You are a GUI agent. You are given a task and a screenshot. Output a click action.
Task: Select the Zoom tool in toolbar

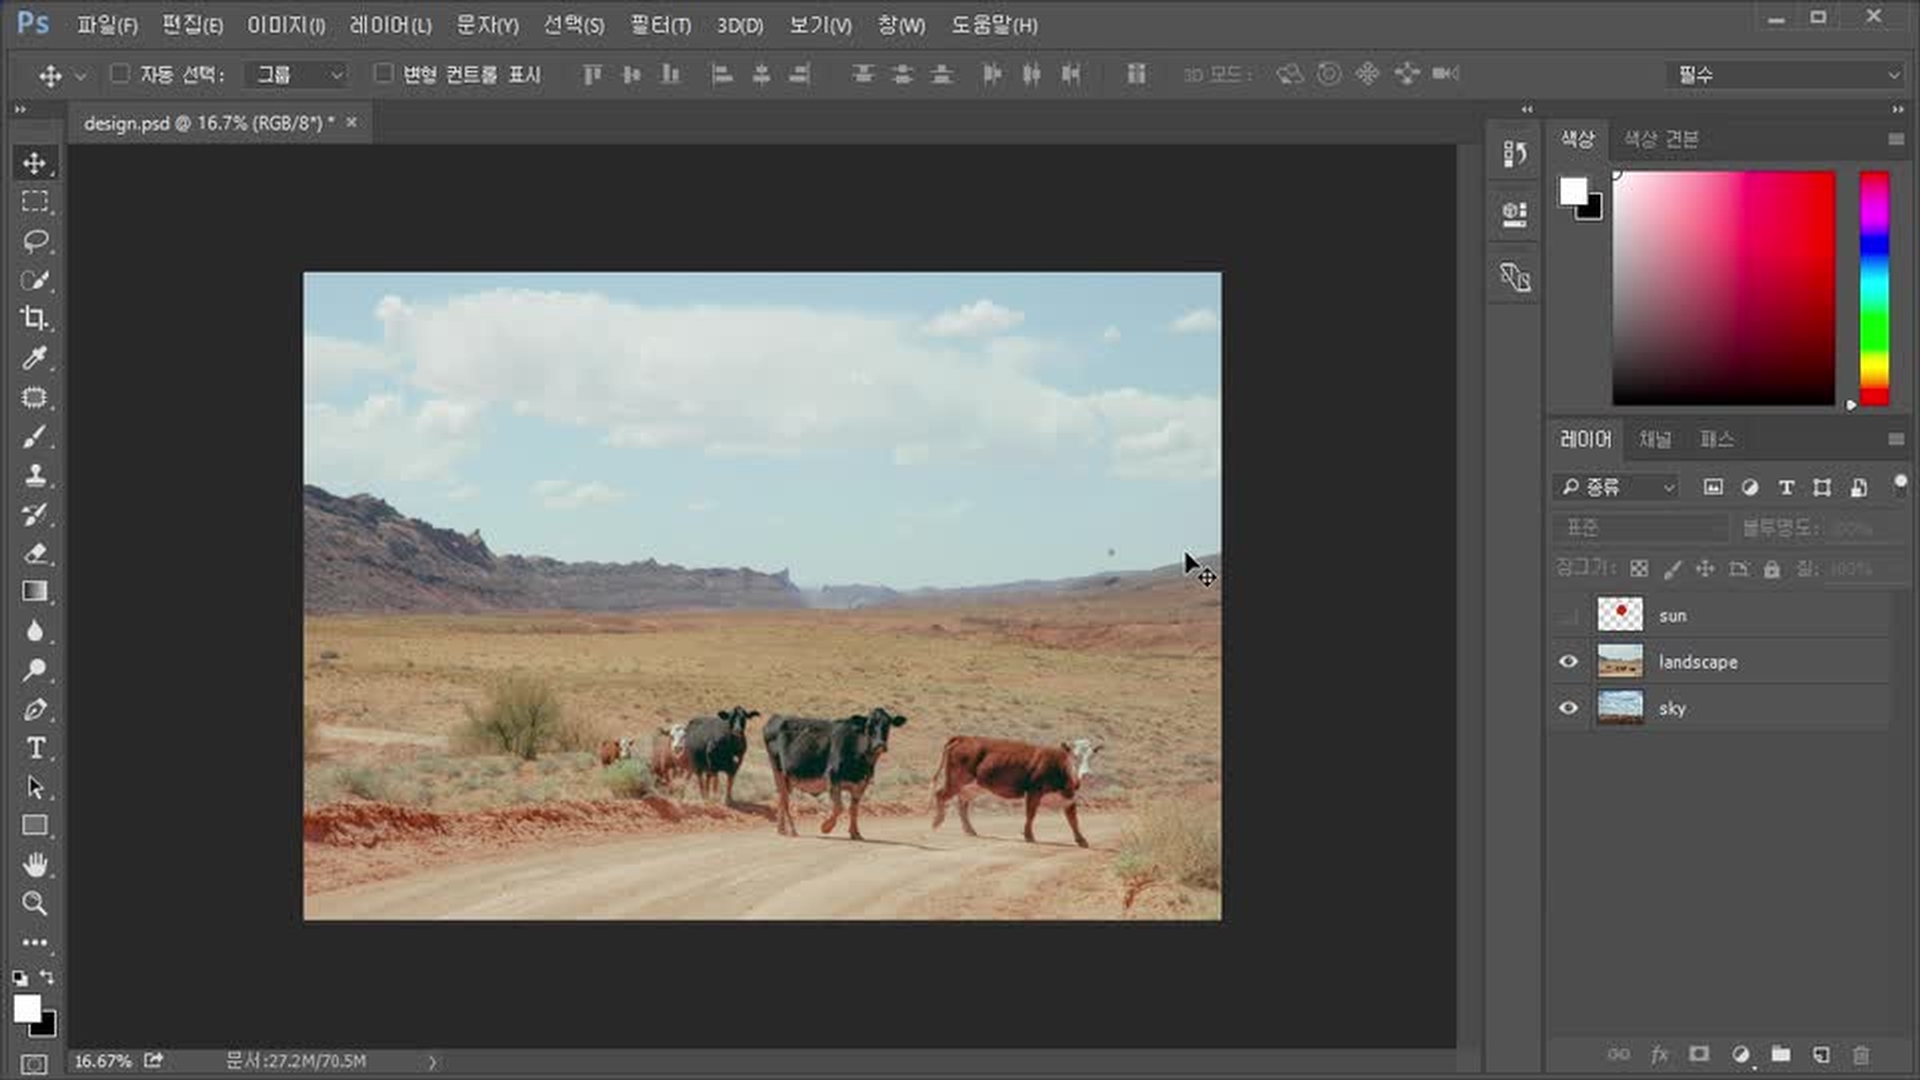(35, 904)
